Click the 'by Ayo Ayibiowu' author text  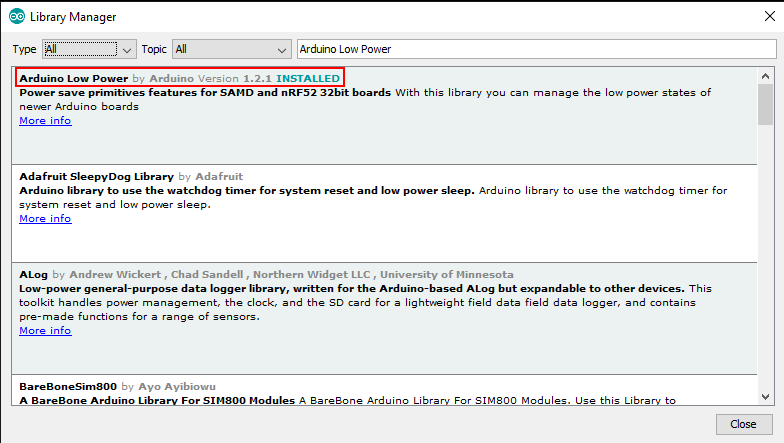coord(168,386)
